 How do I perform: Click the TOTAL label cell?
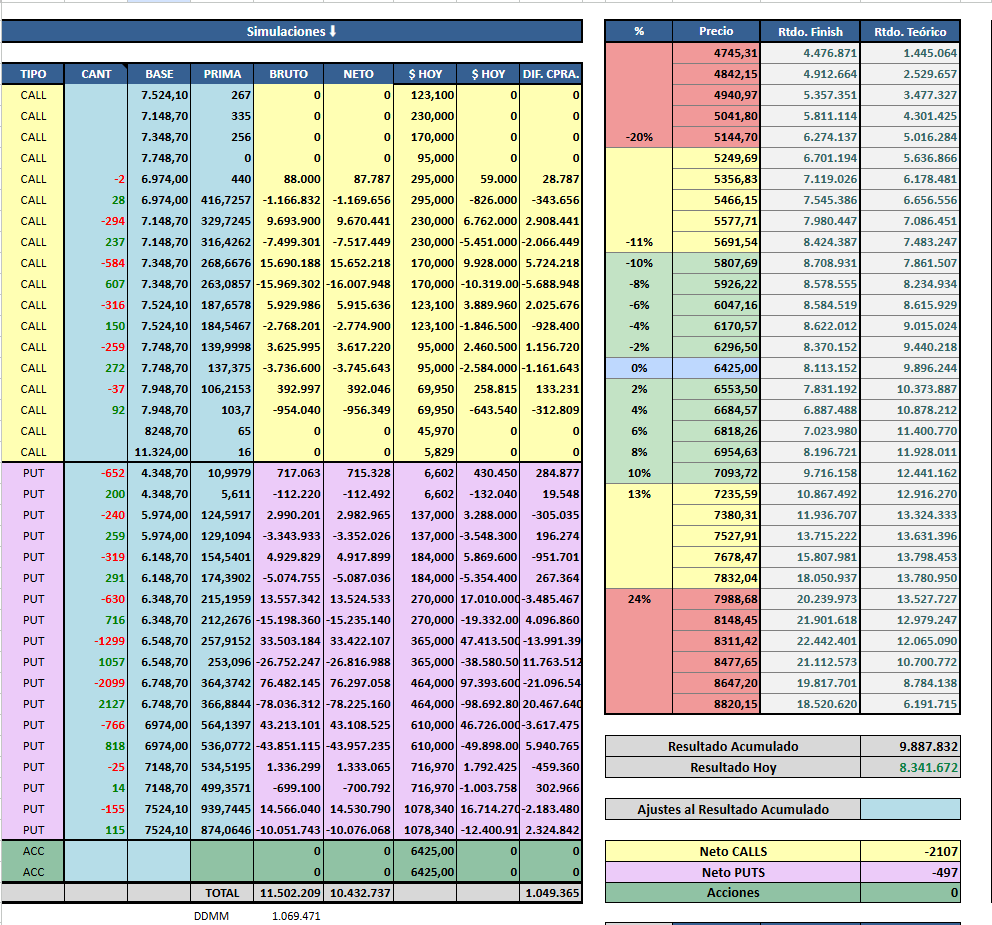pyautogui.click(x=223, y=893)
